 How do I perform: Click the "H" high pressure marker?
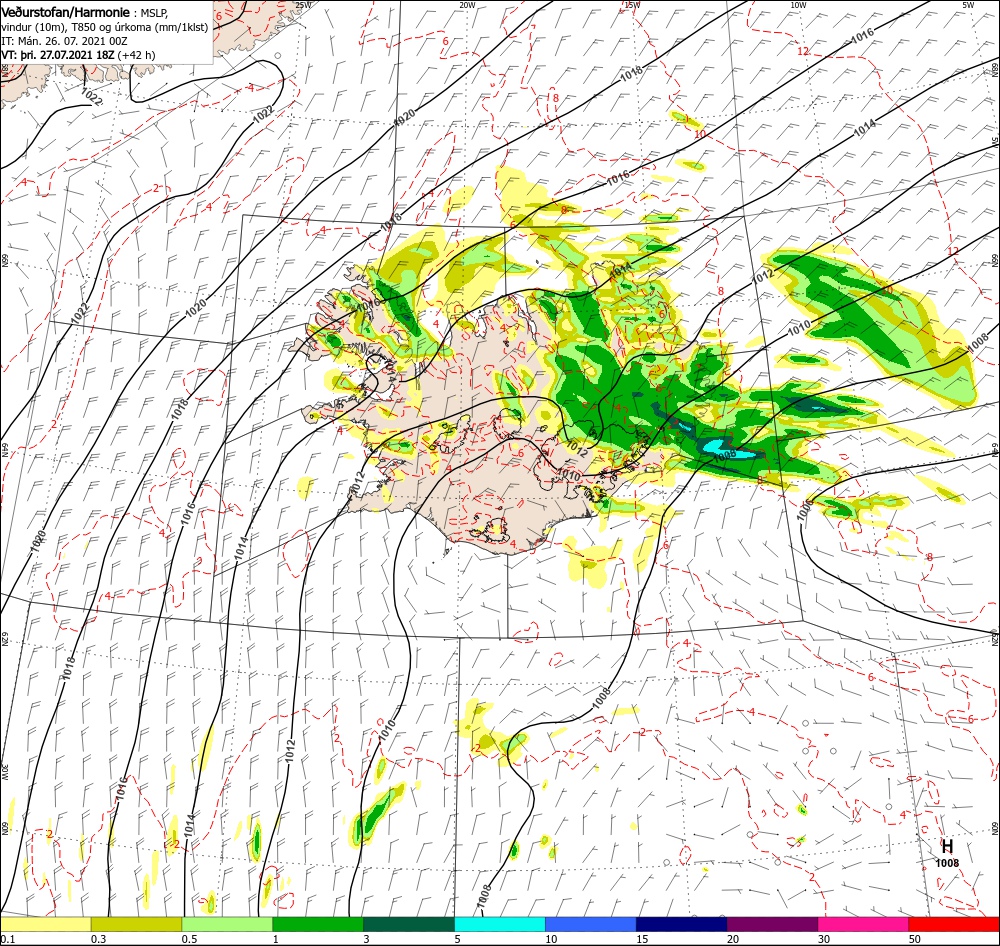coord(947,846)
